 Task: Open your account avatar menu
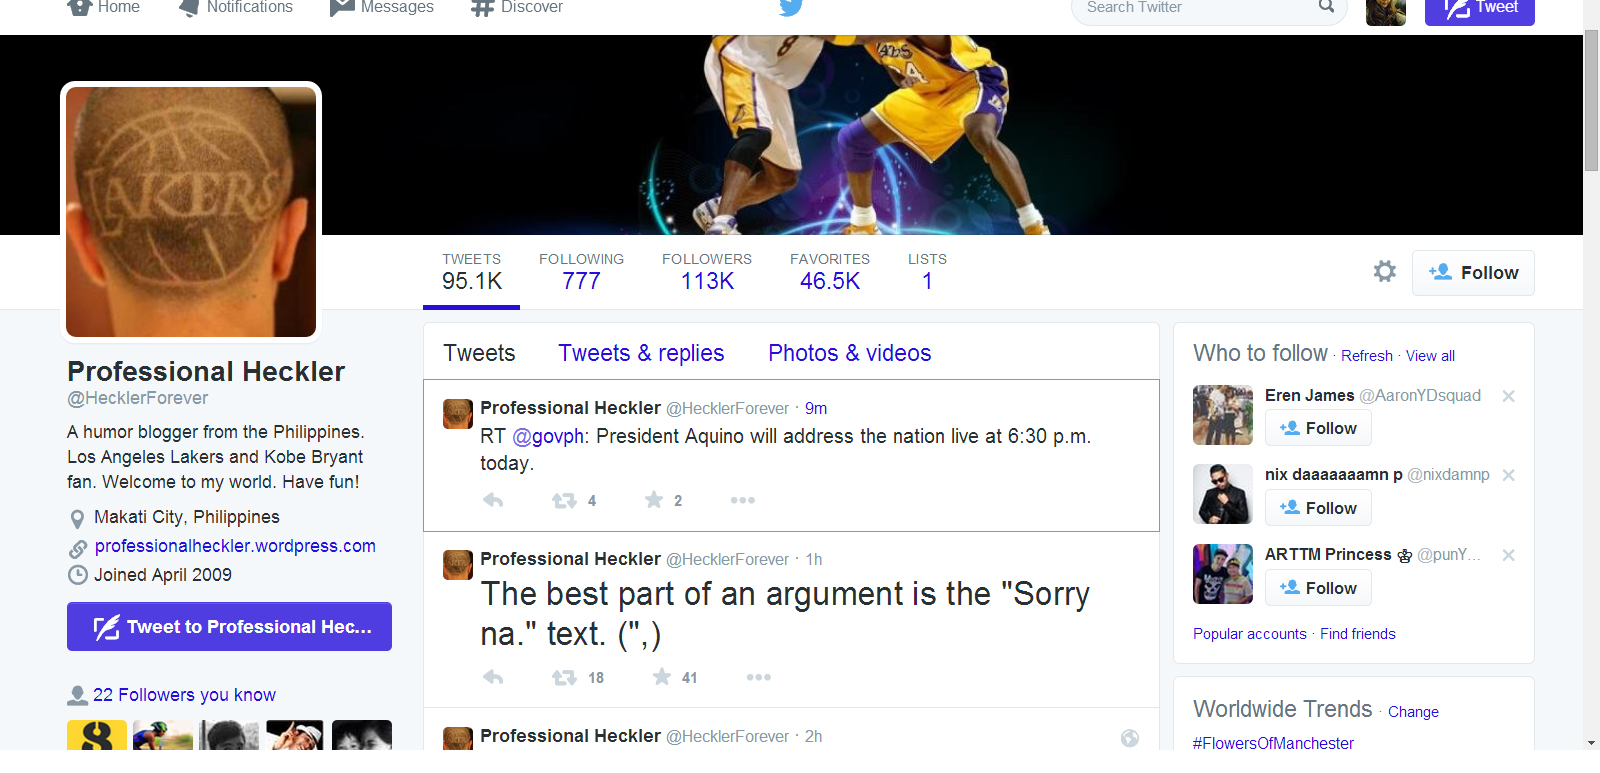[x=1386, y=12]
